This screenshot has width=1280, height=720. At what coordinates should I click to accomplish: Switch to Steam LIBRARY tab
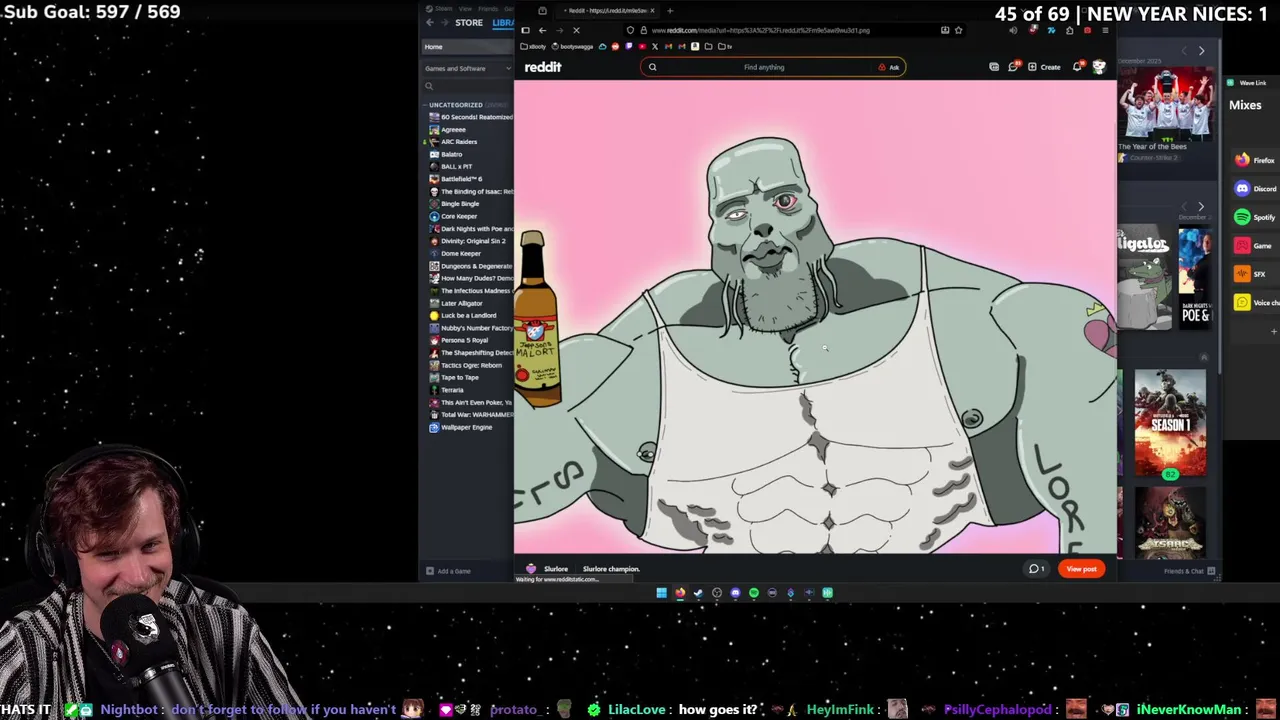click(x=503, y=23)
